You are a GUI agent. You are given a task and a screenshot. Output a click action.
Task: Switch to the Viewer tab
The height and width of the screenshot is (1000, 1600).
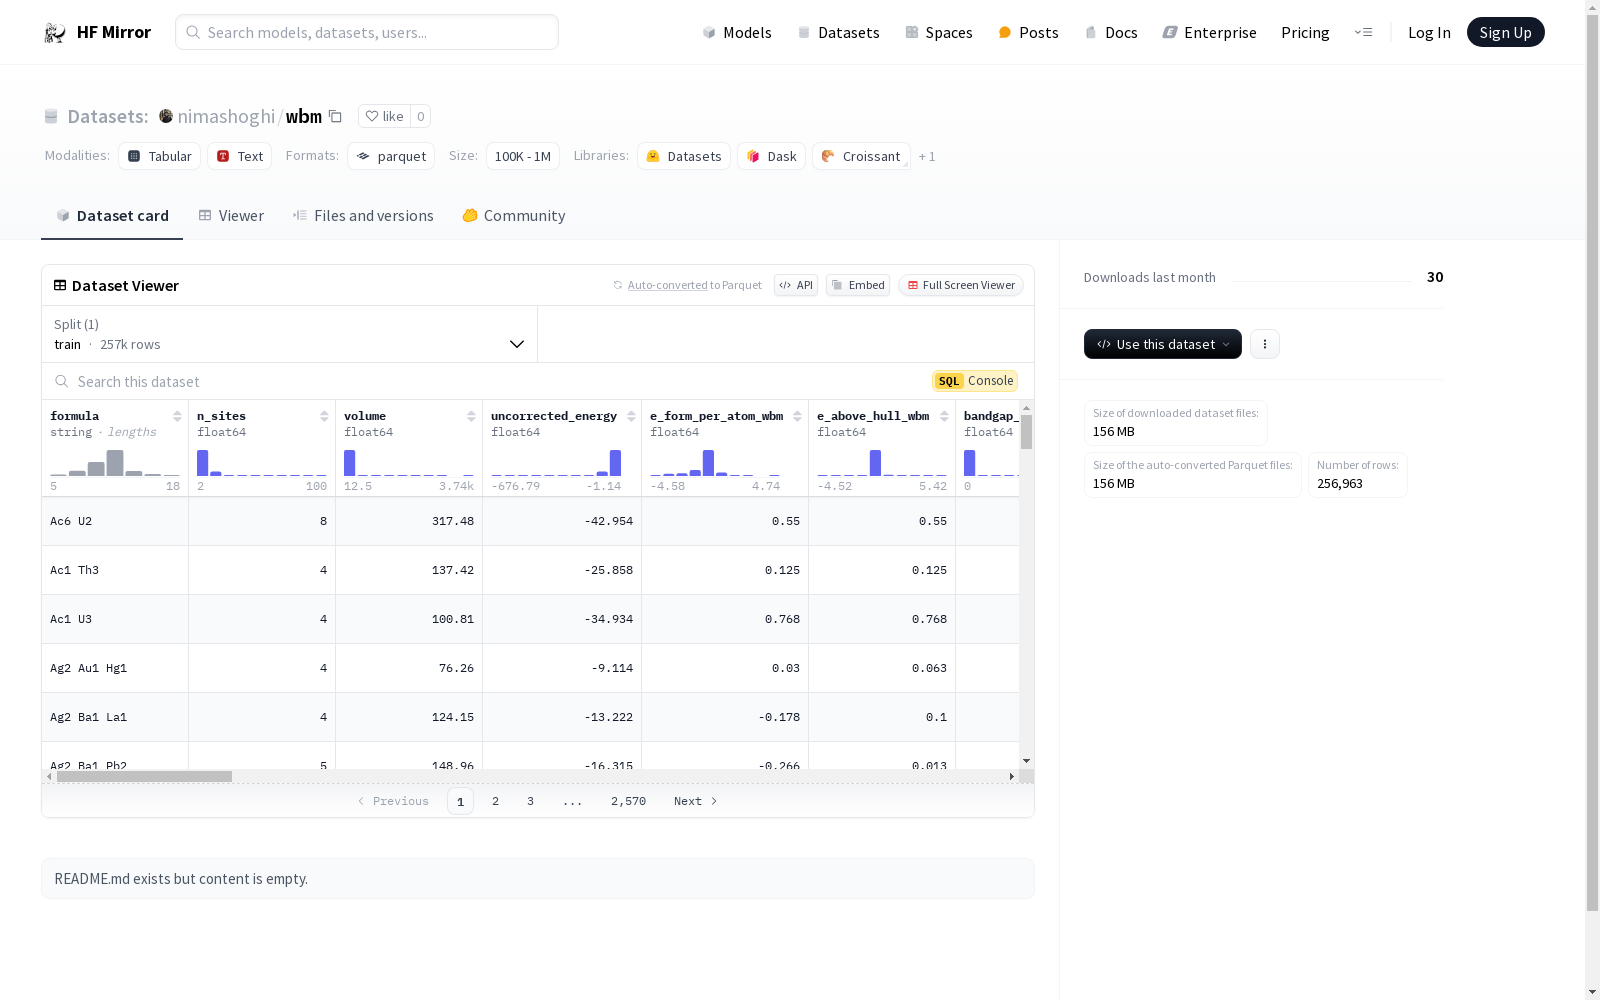(231, 216)
